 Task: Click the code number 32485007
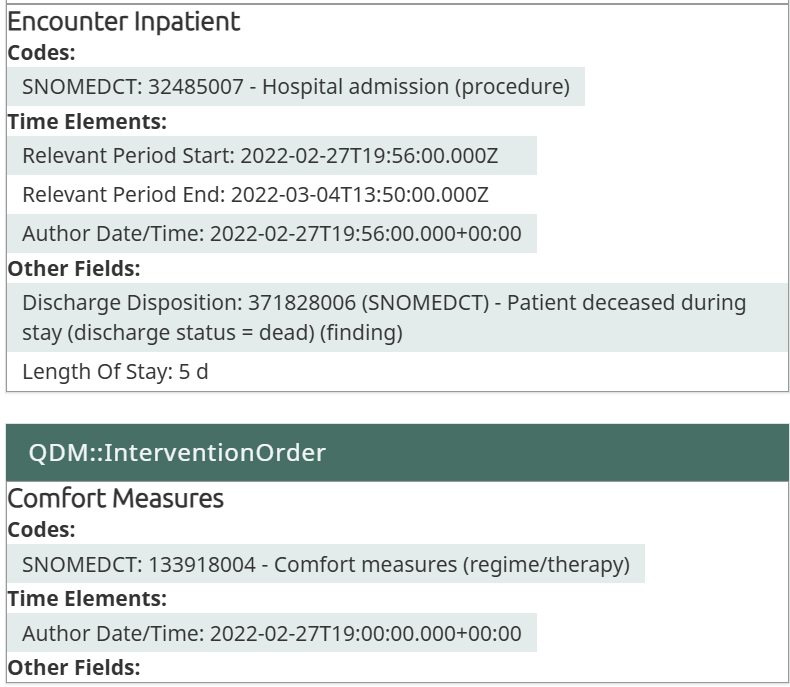[x=196, y=87]
